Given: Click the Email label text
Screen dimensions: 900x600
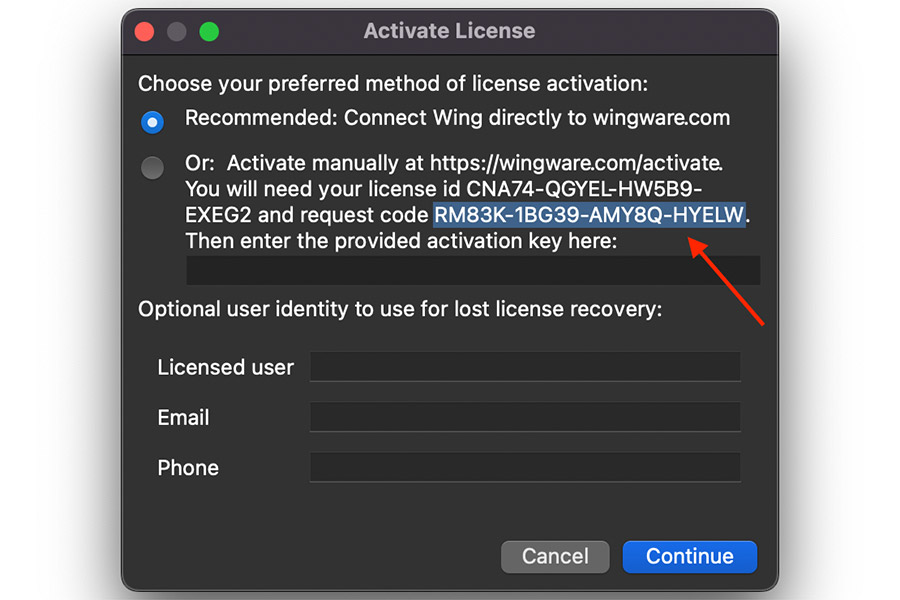Looking at the screenshot, I should pos(183,417).
